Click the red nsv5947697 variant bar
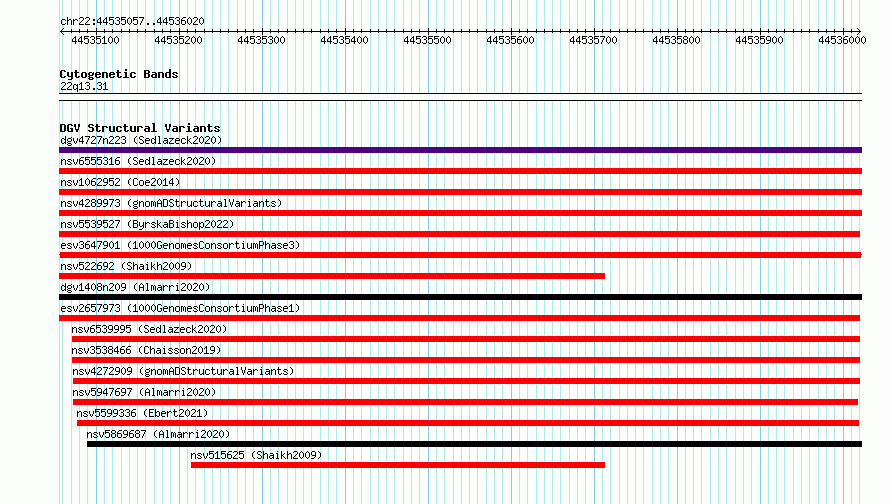Screen dimensions: 890x504 465,402
